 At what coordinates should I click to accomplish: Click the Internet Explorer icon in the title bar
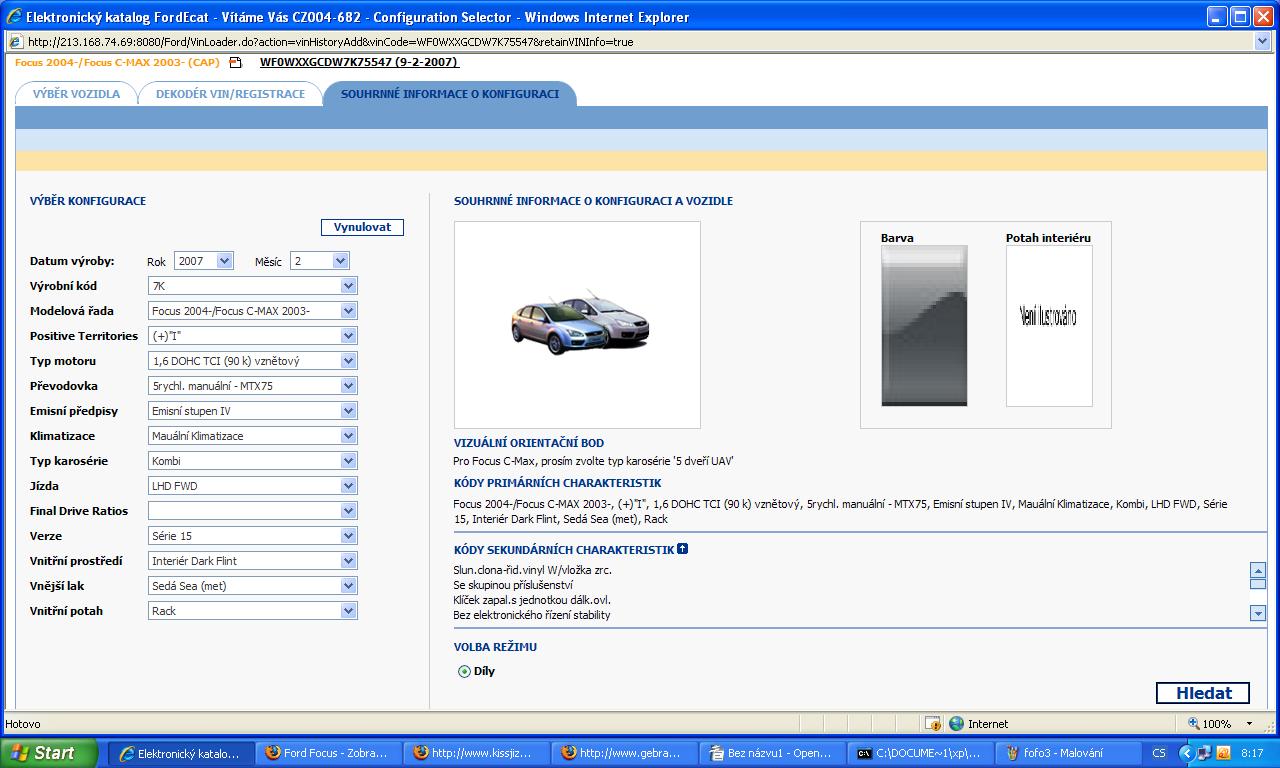13,17
